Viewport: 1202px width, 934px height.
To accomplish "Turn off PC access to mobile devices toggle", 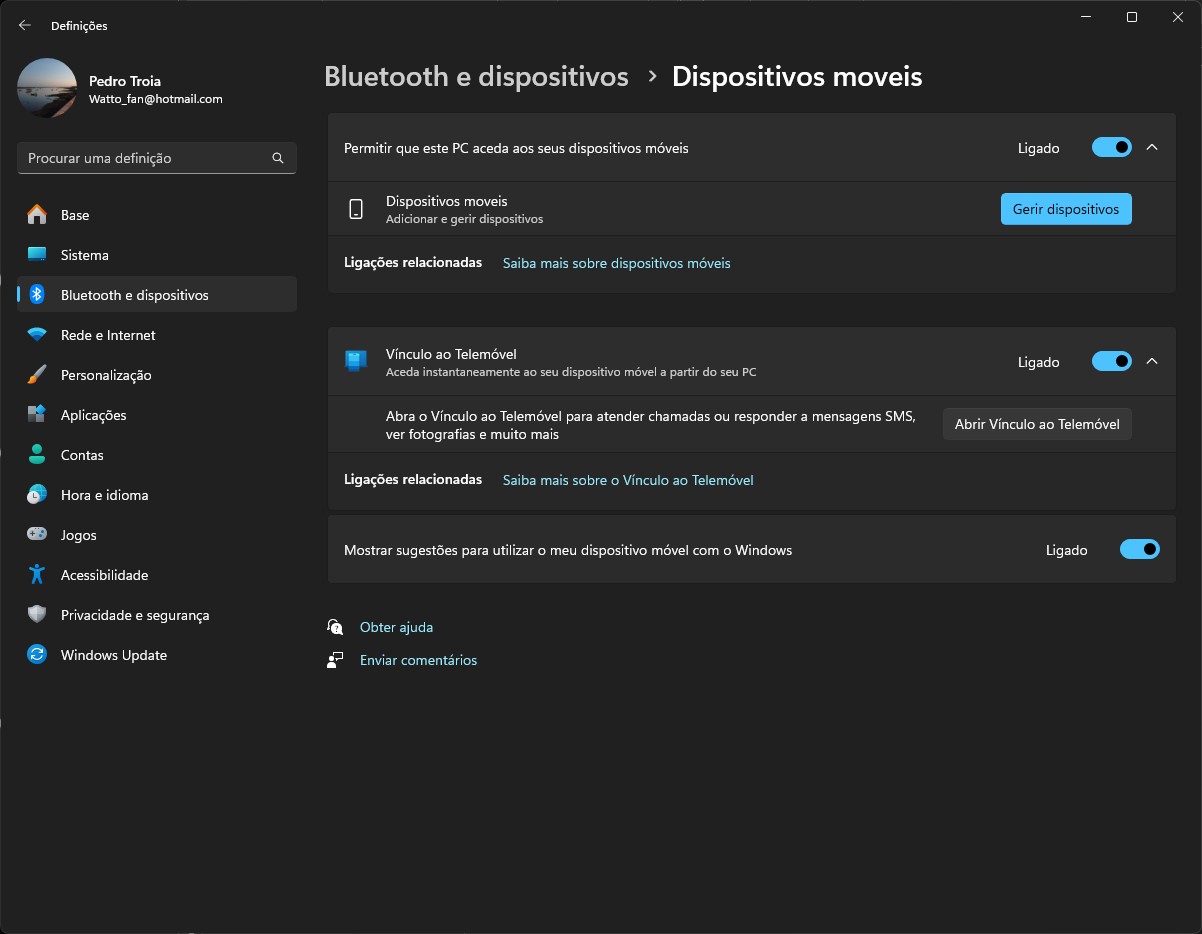I will 1111,148.
